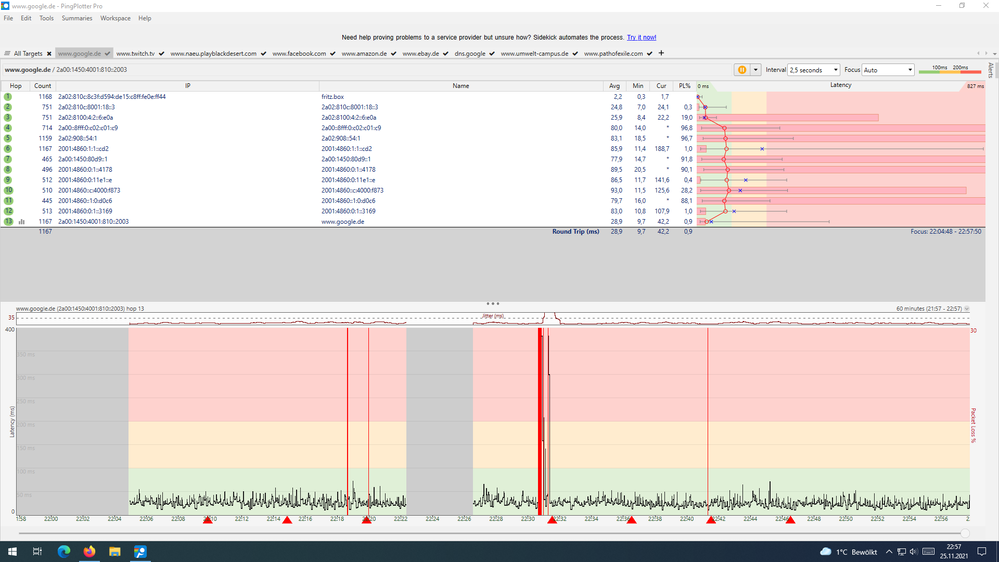Switch to the www.facebook.com tab

coord(299,54)
